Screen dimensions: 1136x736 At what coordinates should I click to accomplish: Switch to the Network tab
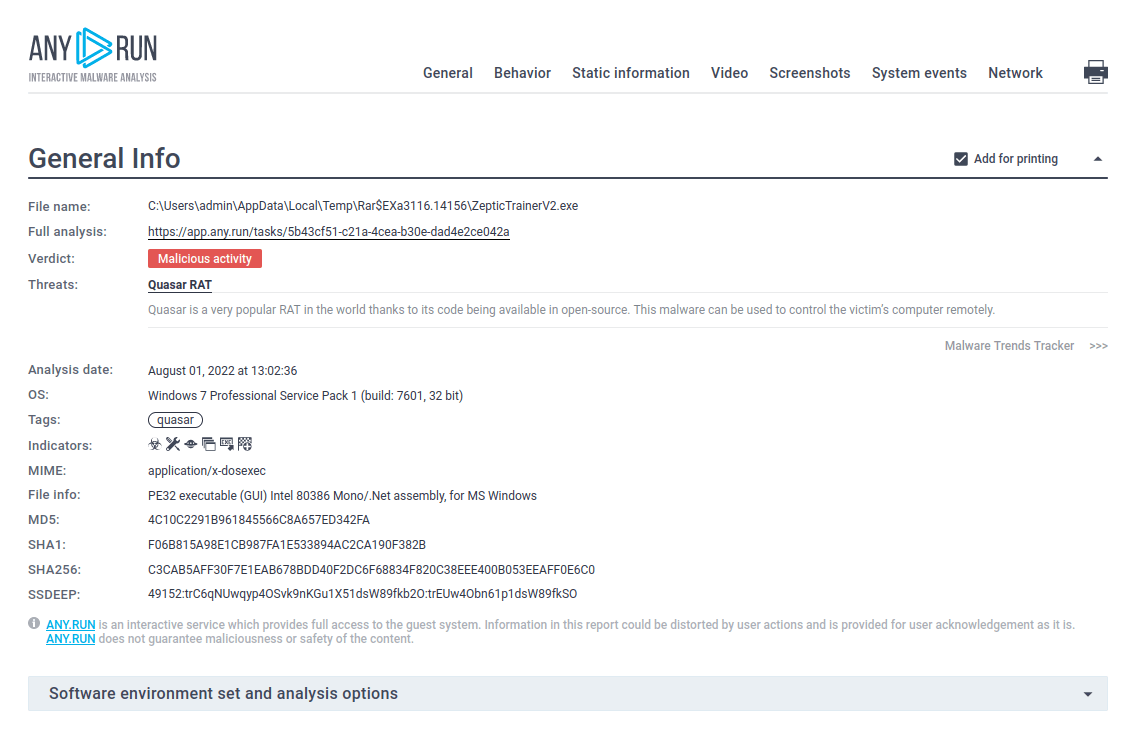1015,73
